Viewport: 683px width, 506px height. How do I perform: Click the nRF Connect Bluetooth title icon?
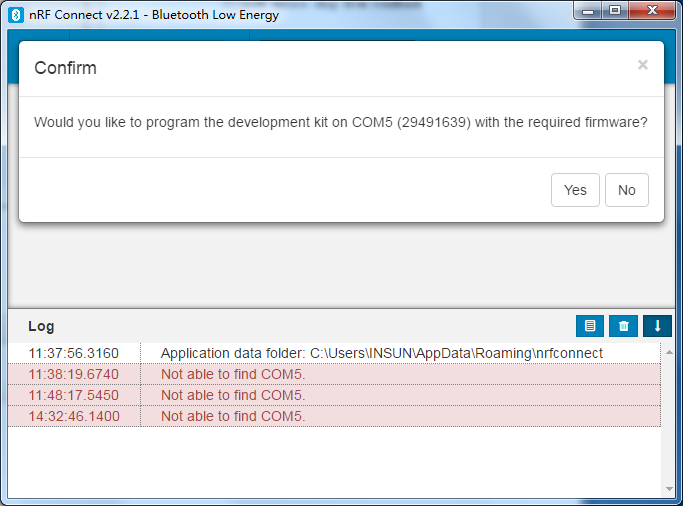pyautogui.click(x=16, y=15)
